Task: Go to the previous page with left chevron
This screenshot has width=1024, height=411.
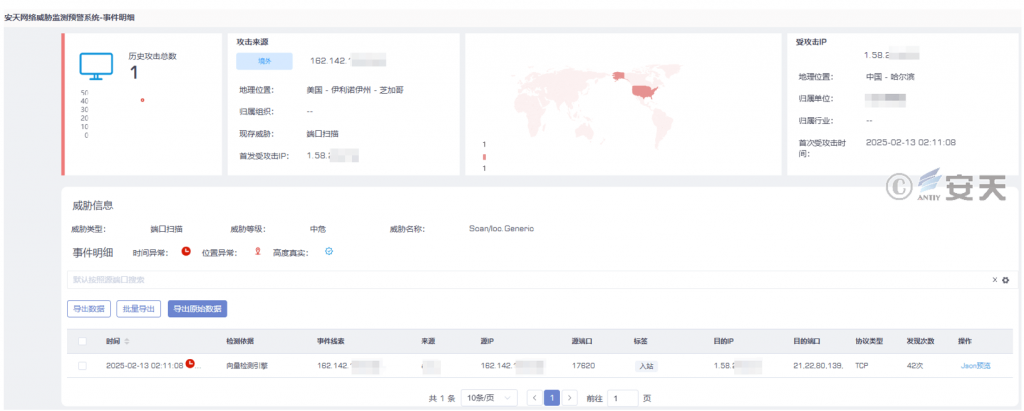Action: click(x=533, y=397)
